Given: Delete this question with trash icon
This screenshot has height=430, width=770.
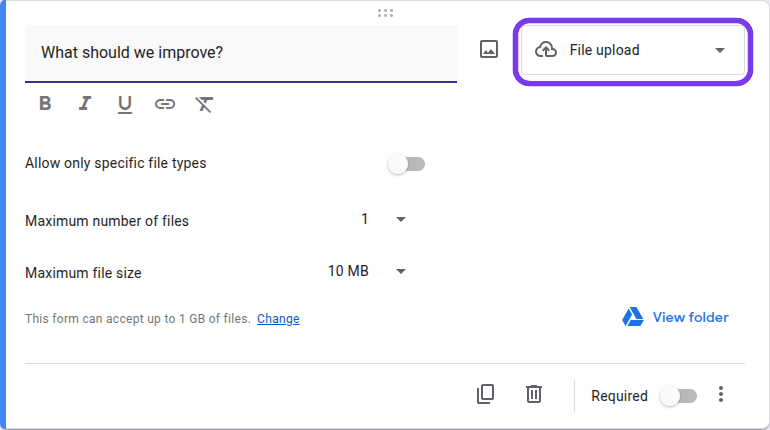Looking at the screenshot, I should 534,394.
